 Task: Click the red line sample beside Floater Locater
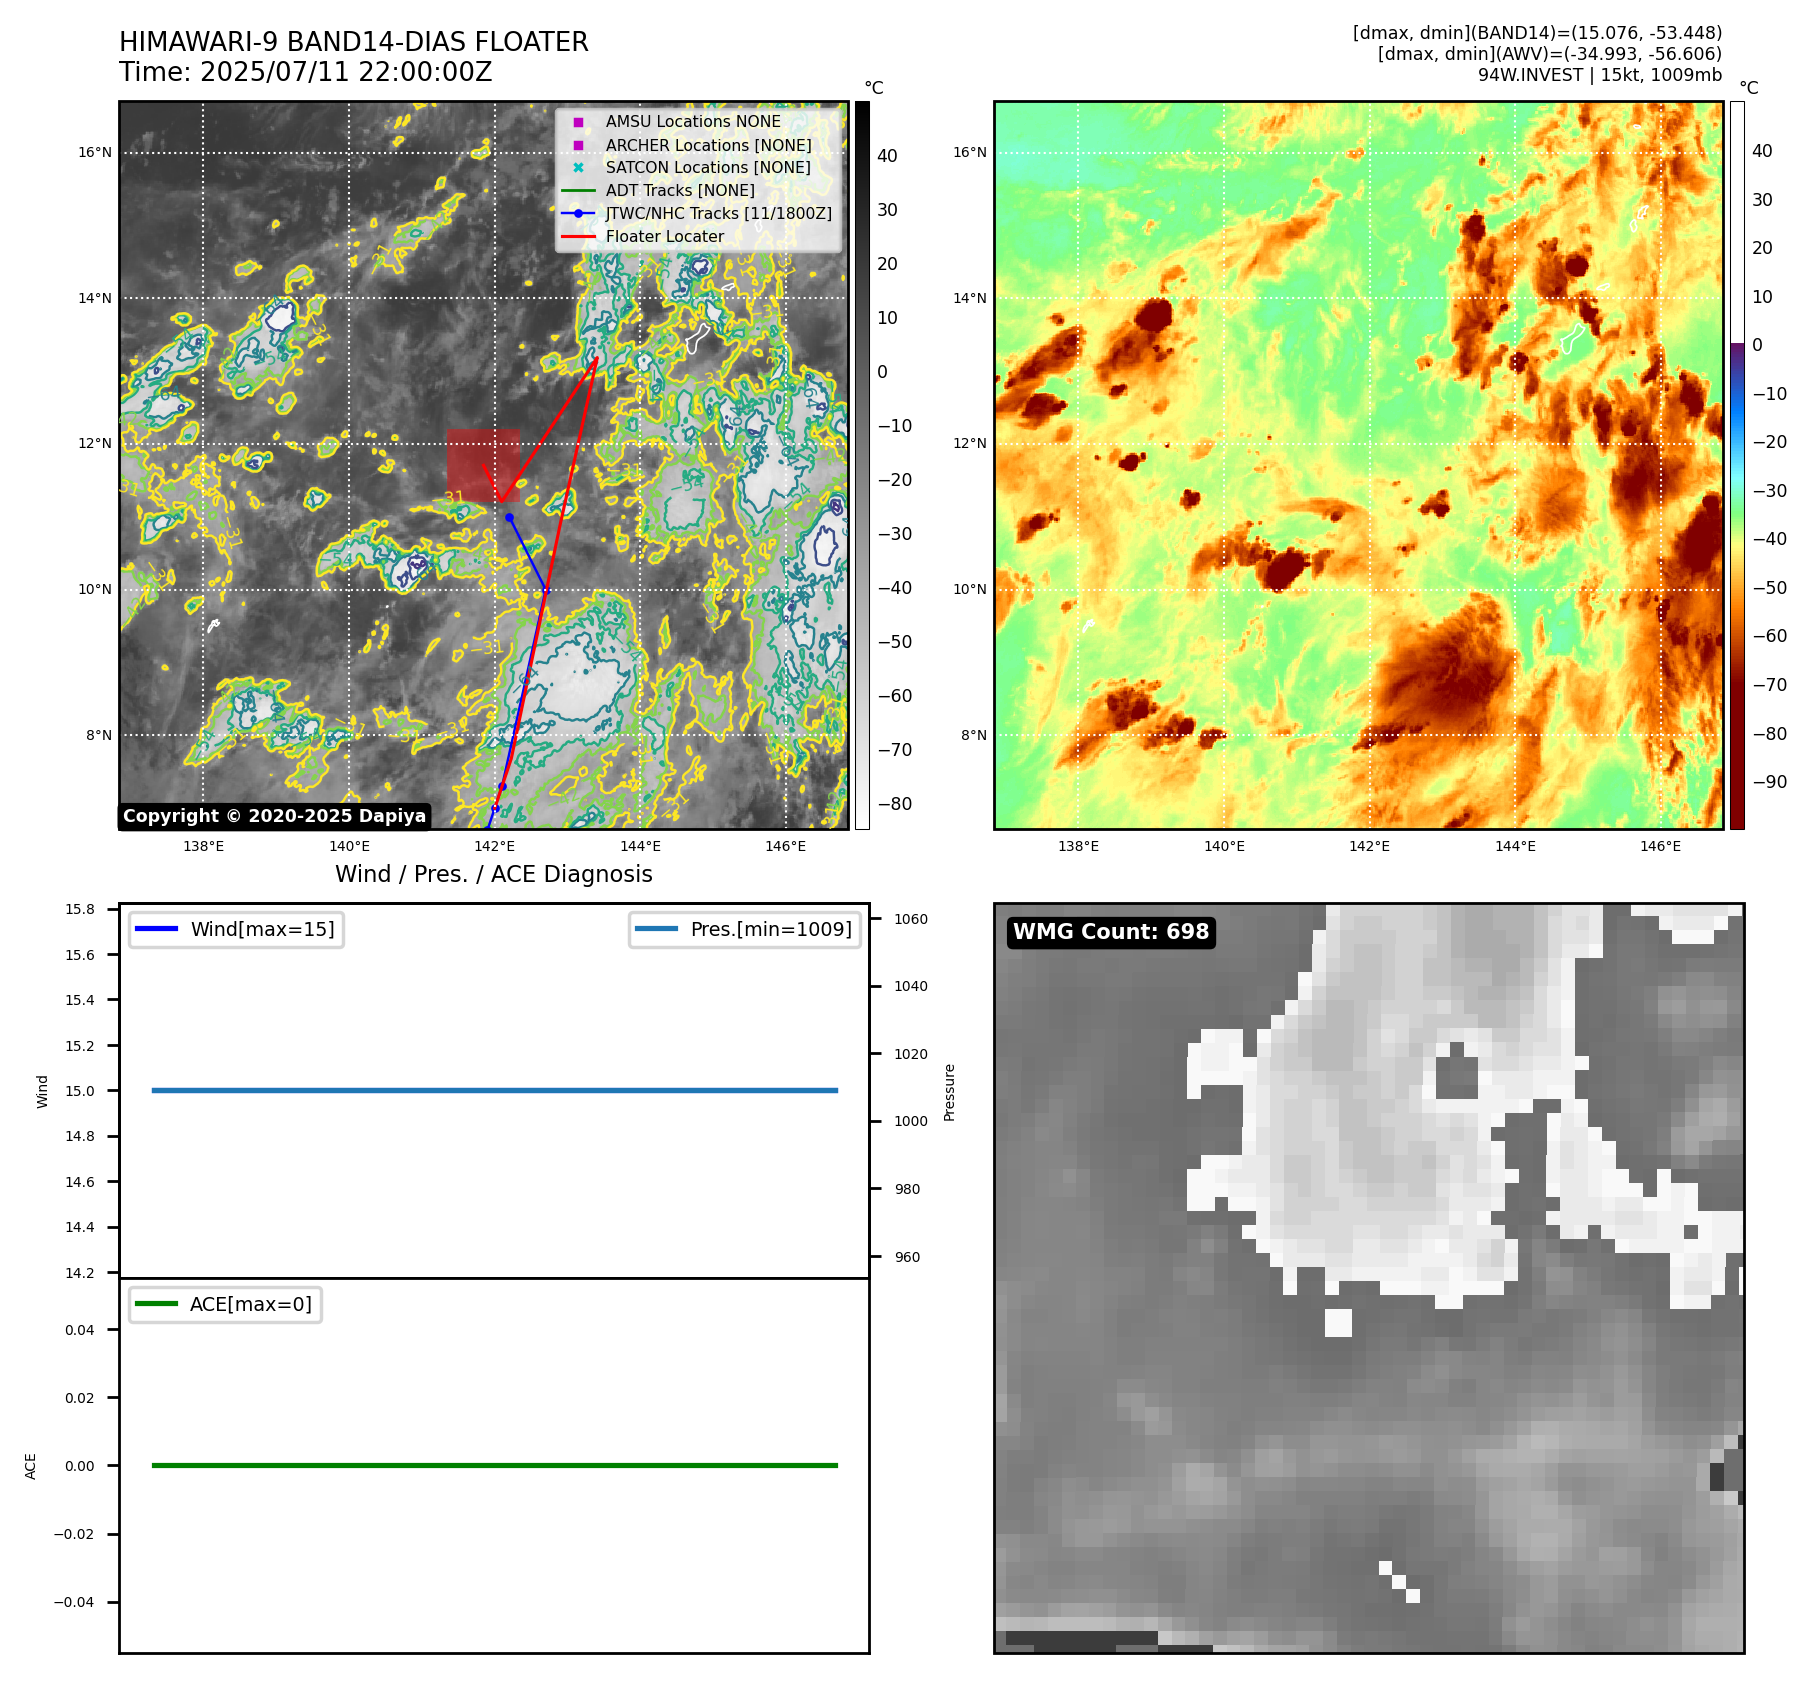[x=578, y=236]
